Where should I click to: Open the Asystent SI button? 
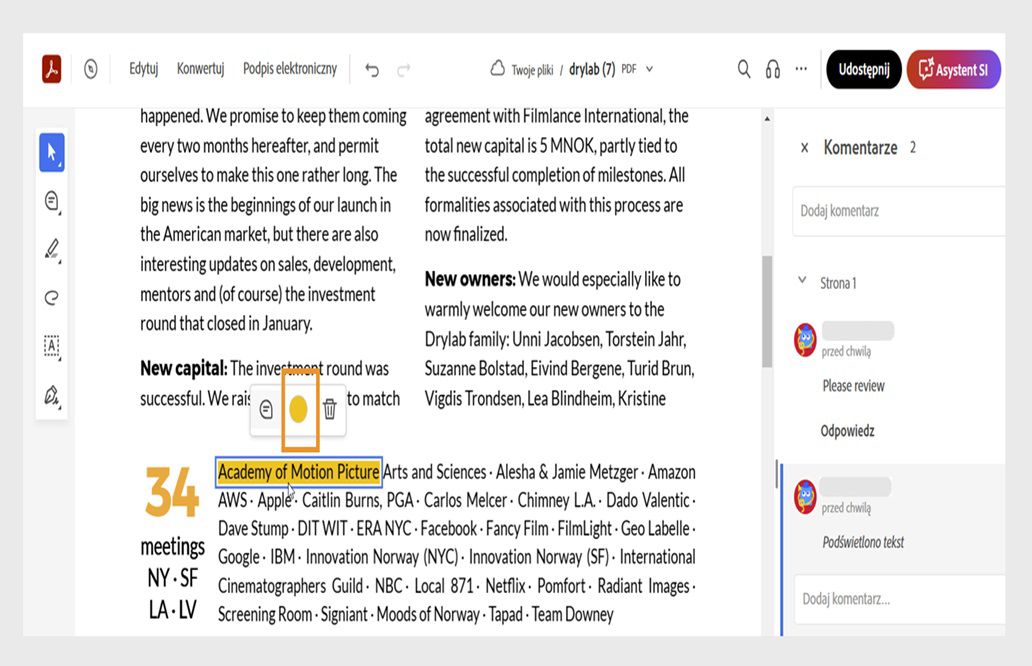point(953,69)
